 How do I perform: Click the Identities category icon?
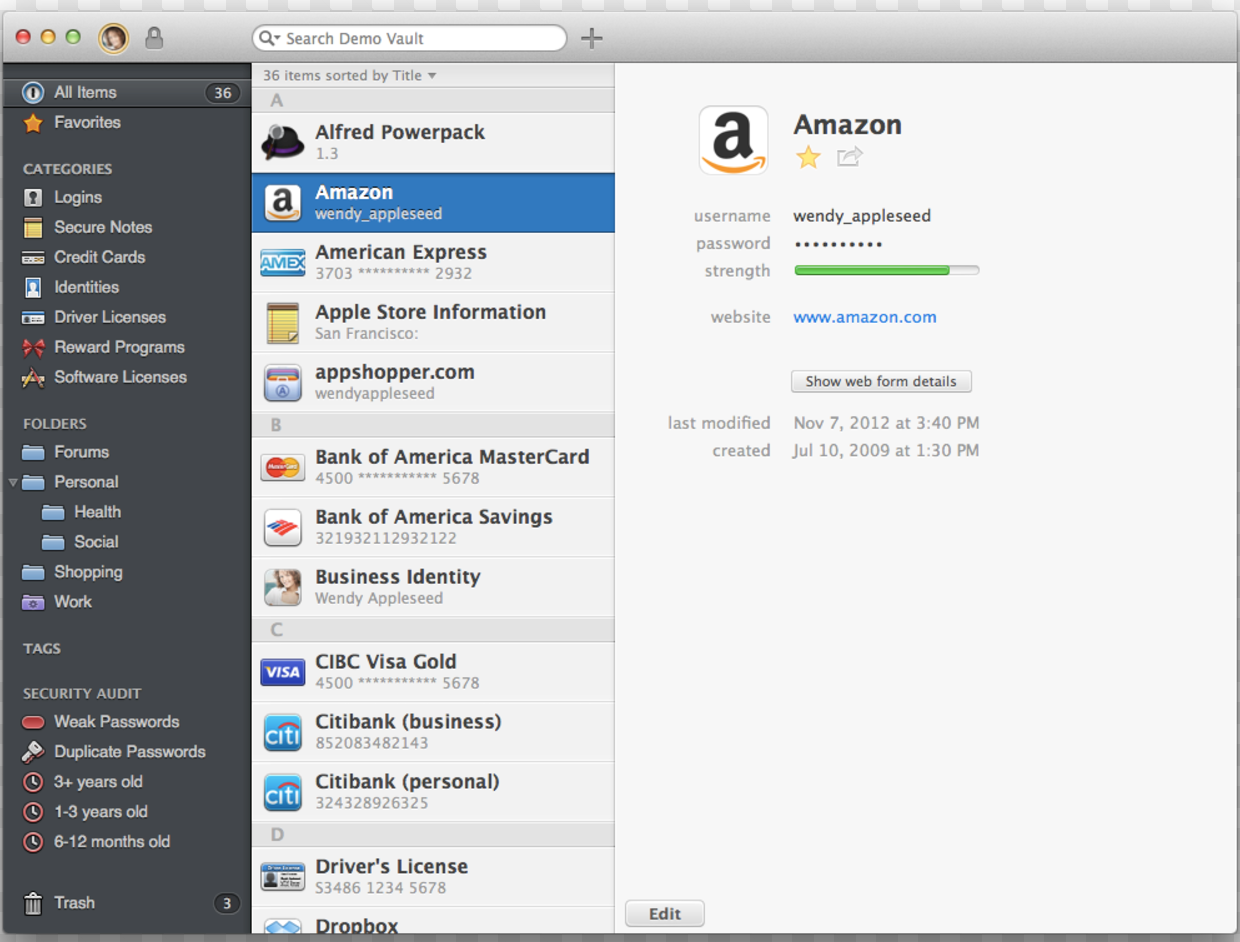point(33,288)
